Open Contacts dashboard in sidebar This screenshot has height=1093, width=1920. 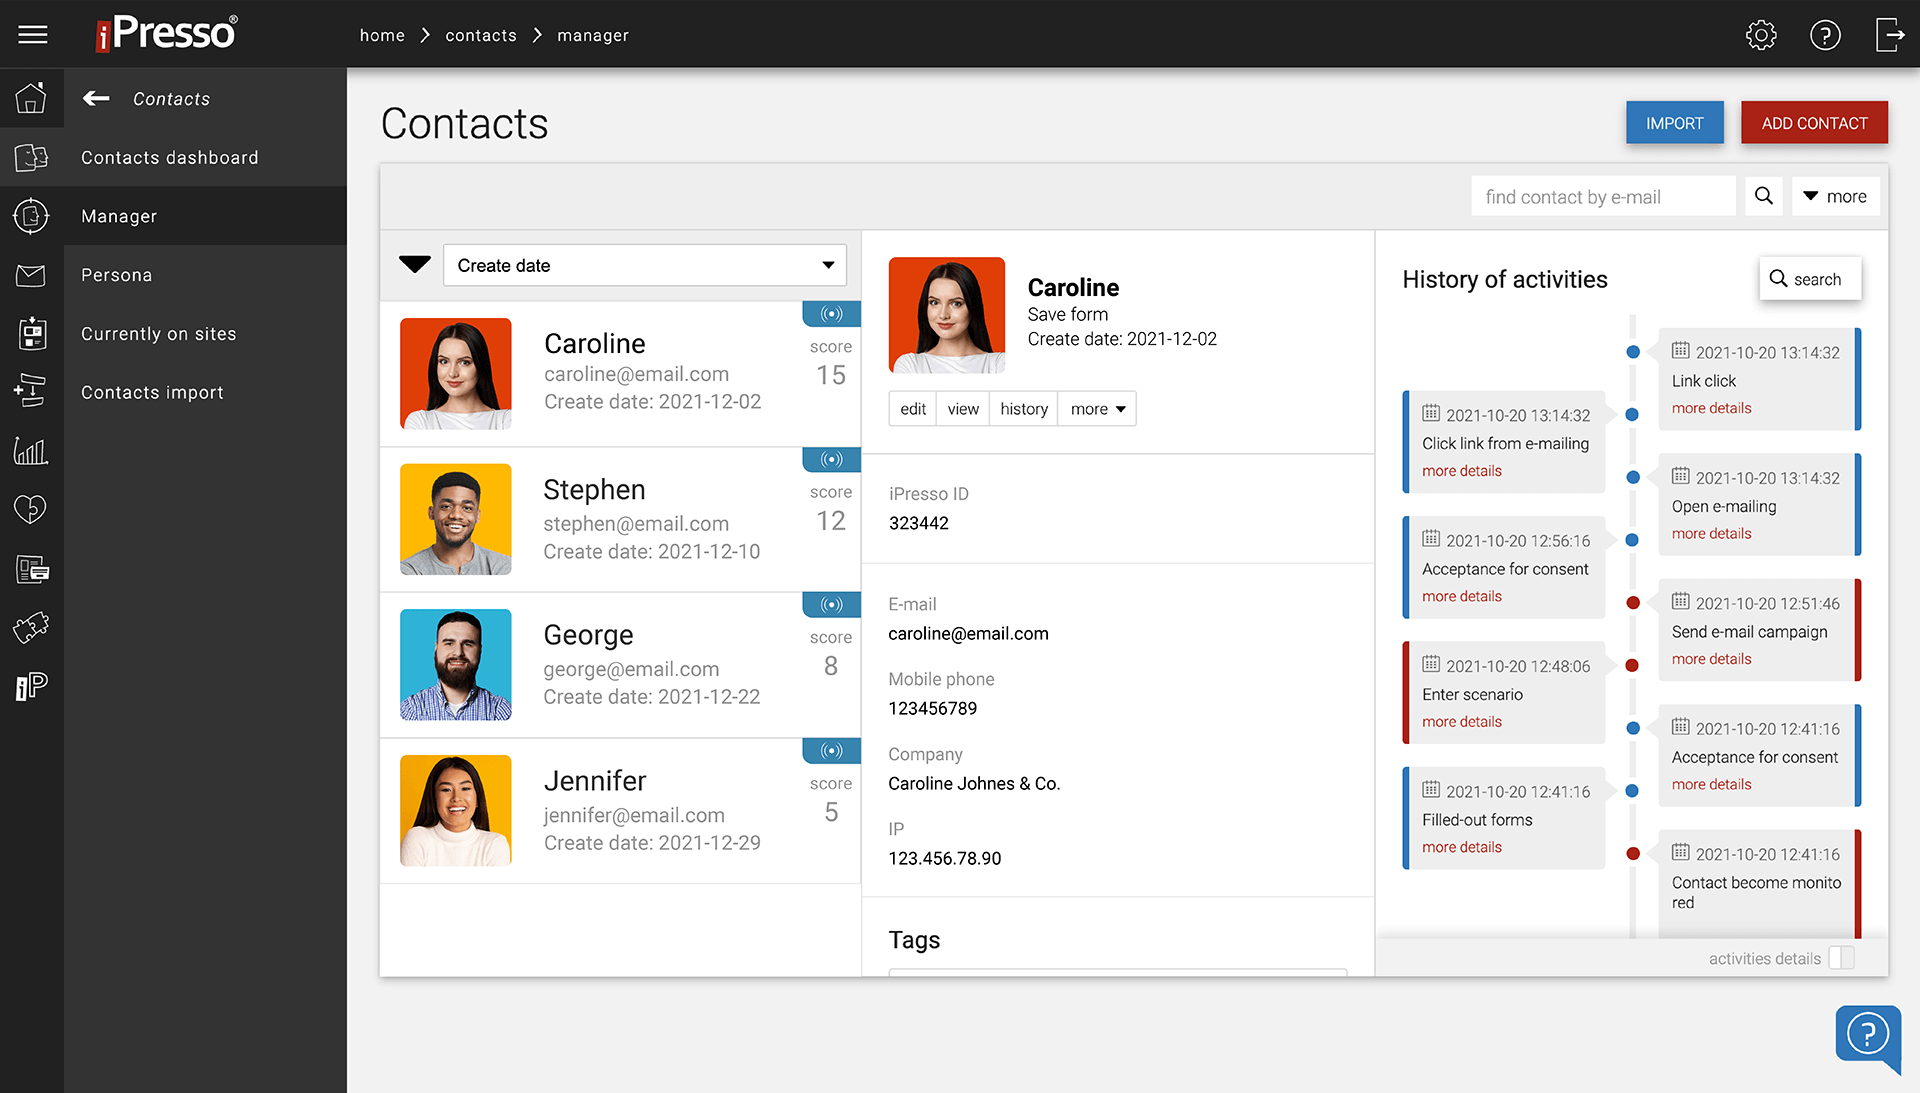pyautogui.click(x=169, y=157)
